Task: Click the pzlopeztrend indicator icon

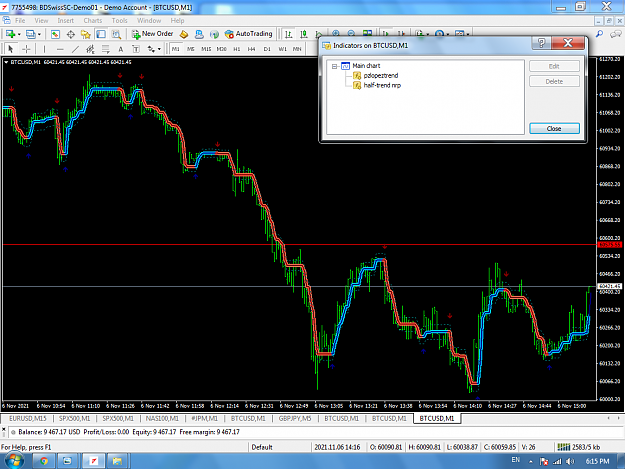Action: tap(357, 76)
